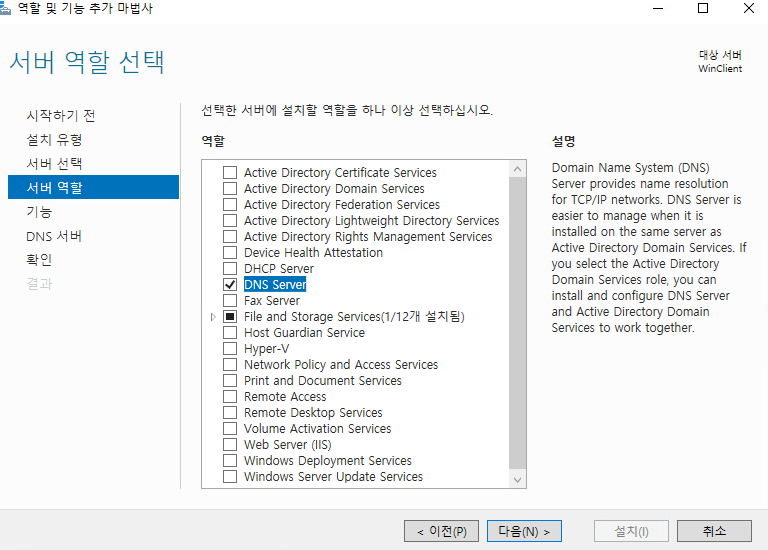The width and height of the screenshot is (768, 550).
Task: Check the Remote Access role
Action: click(x=230, y=396)
